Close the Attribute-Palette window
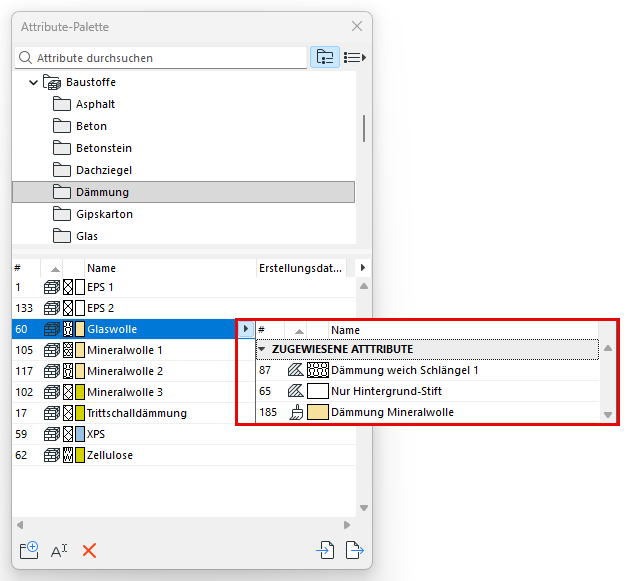 pos(357,26)
